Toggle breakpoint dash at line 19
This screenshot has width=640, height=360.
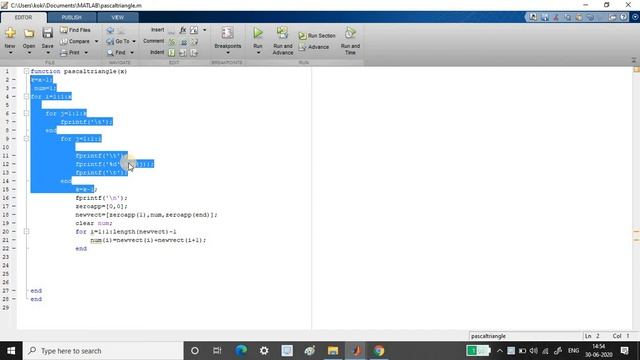[14, 223]
